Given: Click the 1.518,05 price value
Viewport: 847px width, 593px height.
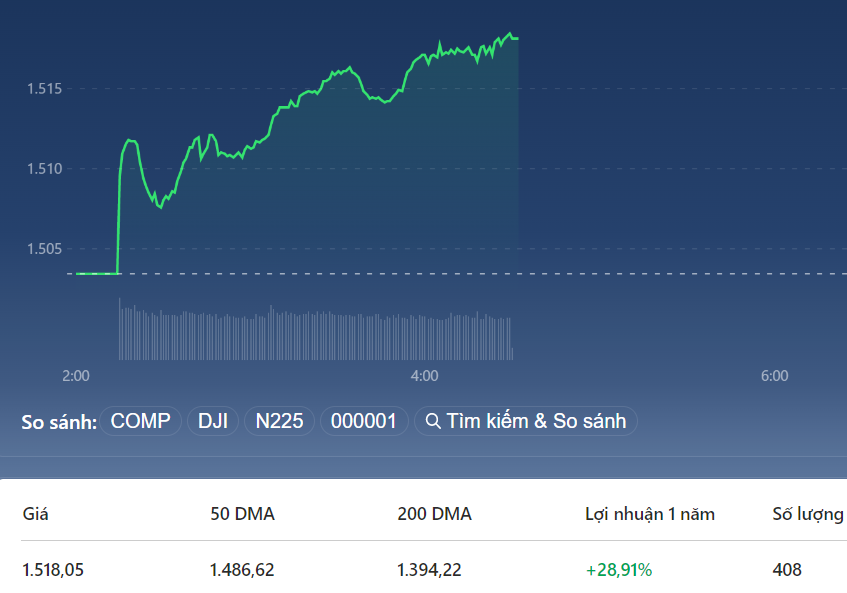Looking at the screenshot, I should pyautogui.click(x=54, y=570).
